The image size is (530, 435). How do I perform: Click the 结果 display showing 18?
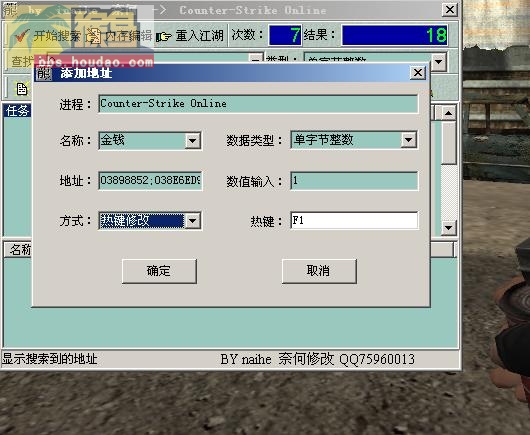(x=395, y=35)
